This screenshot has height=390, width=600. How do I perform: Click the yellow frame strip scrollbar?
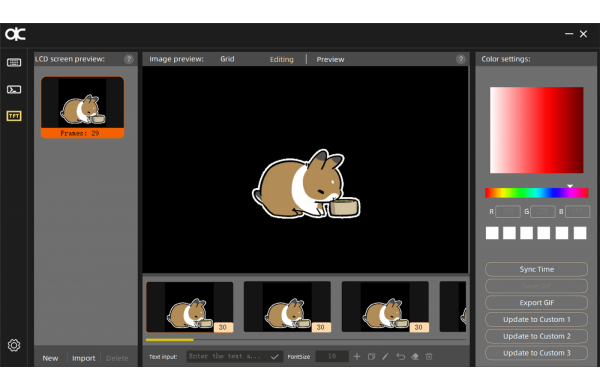click(x=170, y=339)
